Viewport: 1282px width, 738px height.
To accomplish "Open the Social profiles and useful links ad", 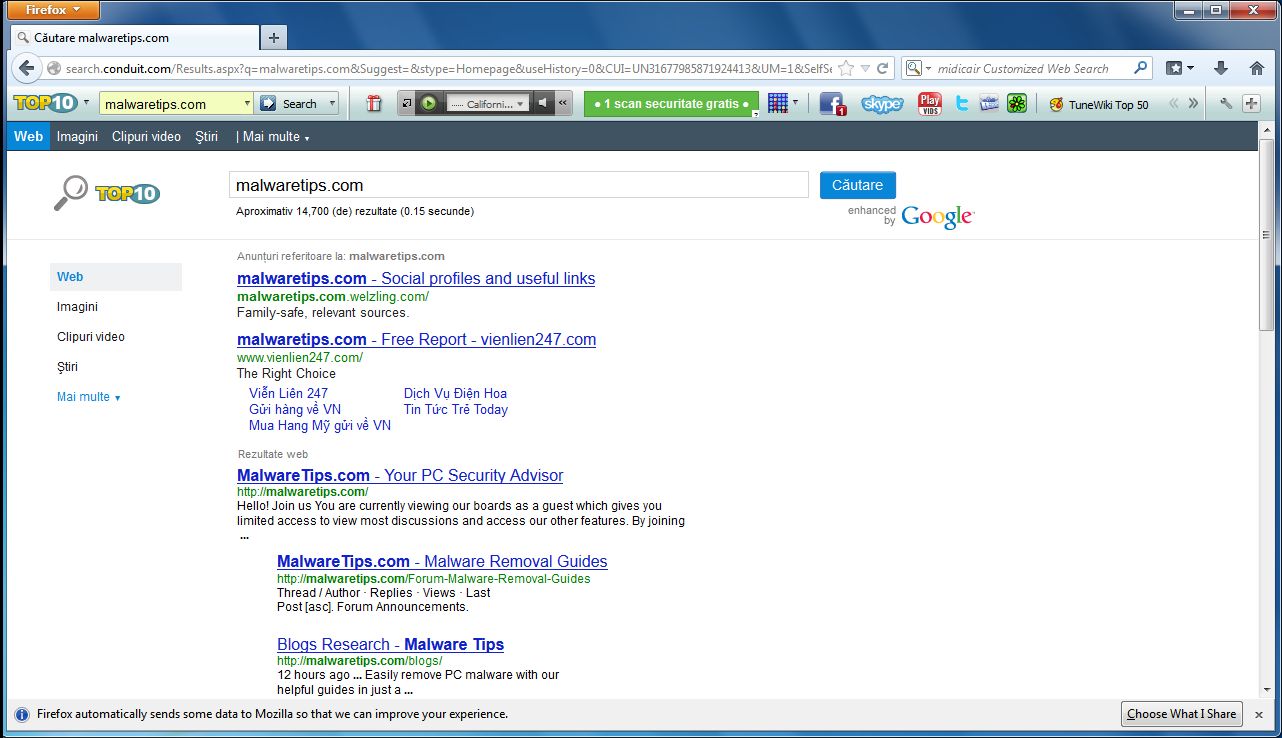I will pos(416,278).
